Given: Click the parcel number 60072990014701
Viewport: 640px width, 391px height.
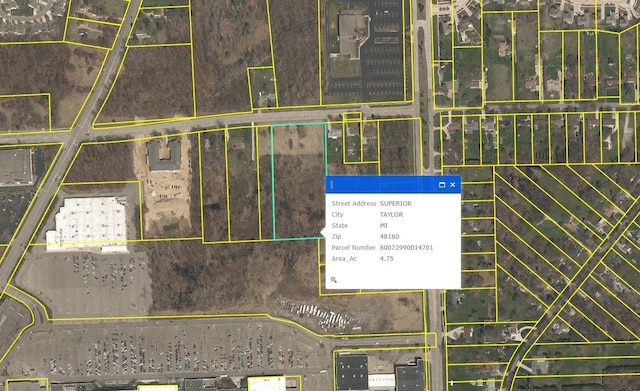Looking at the screenshot, I should click(x=407, y=247).
